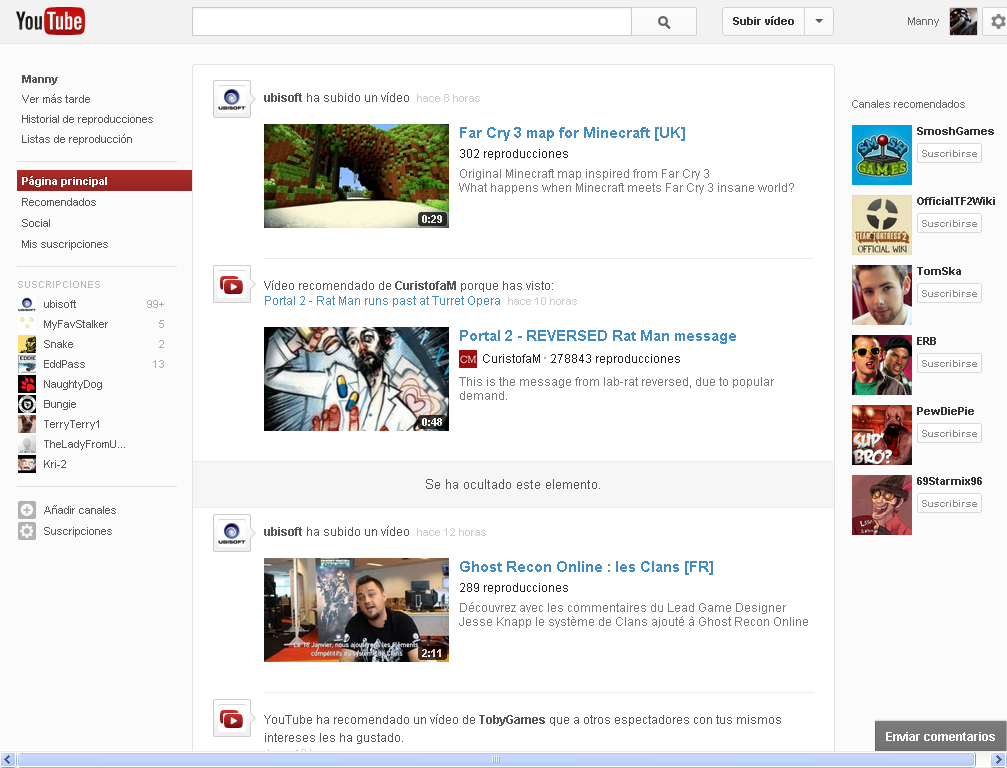Click ubisoft avatar on Far Cry post
Image resolution: width=1007 pixels, height=768 pixels.
[232, 100]
